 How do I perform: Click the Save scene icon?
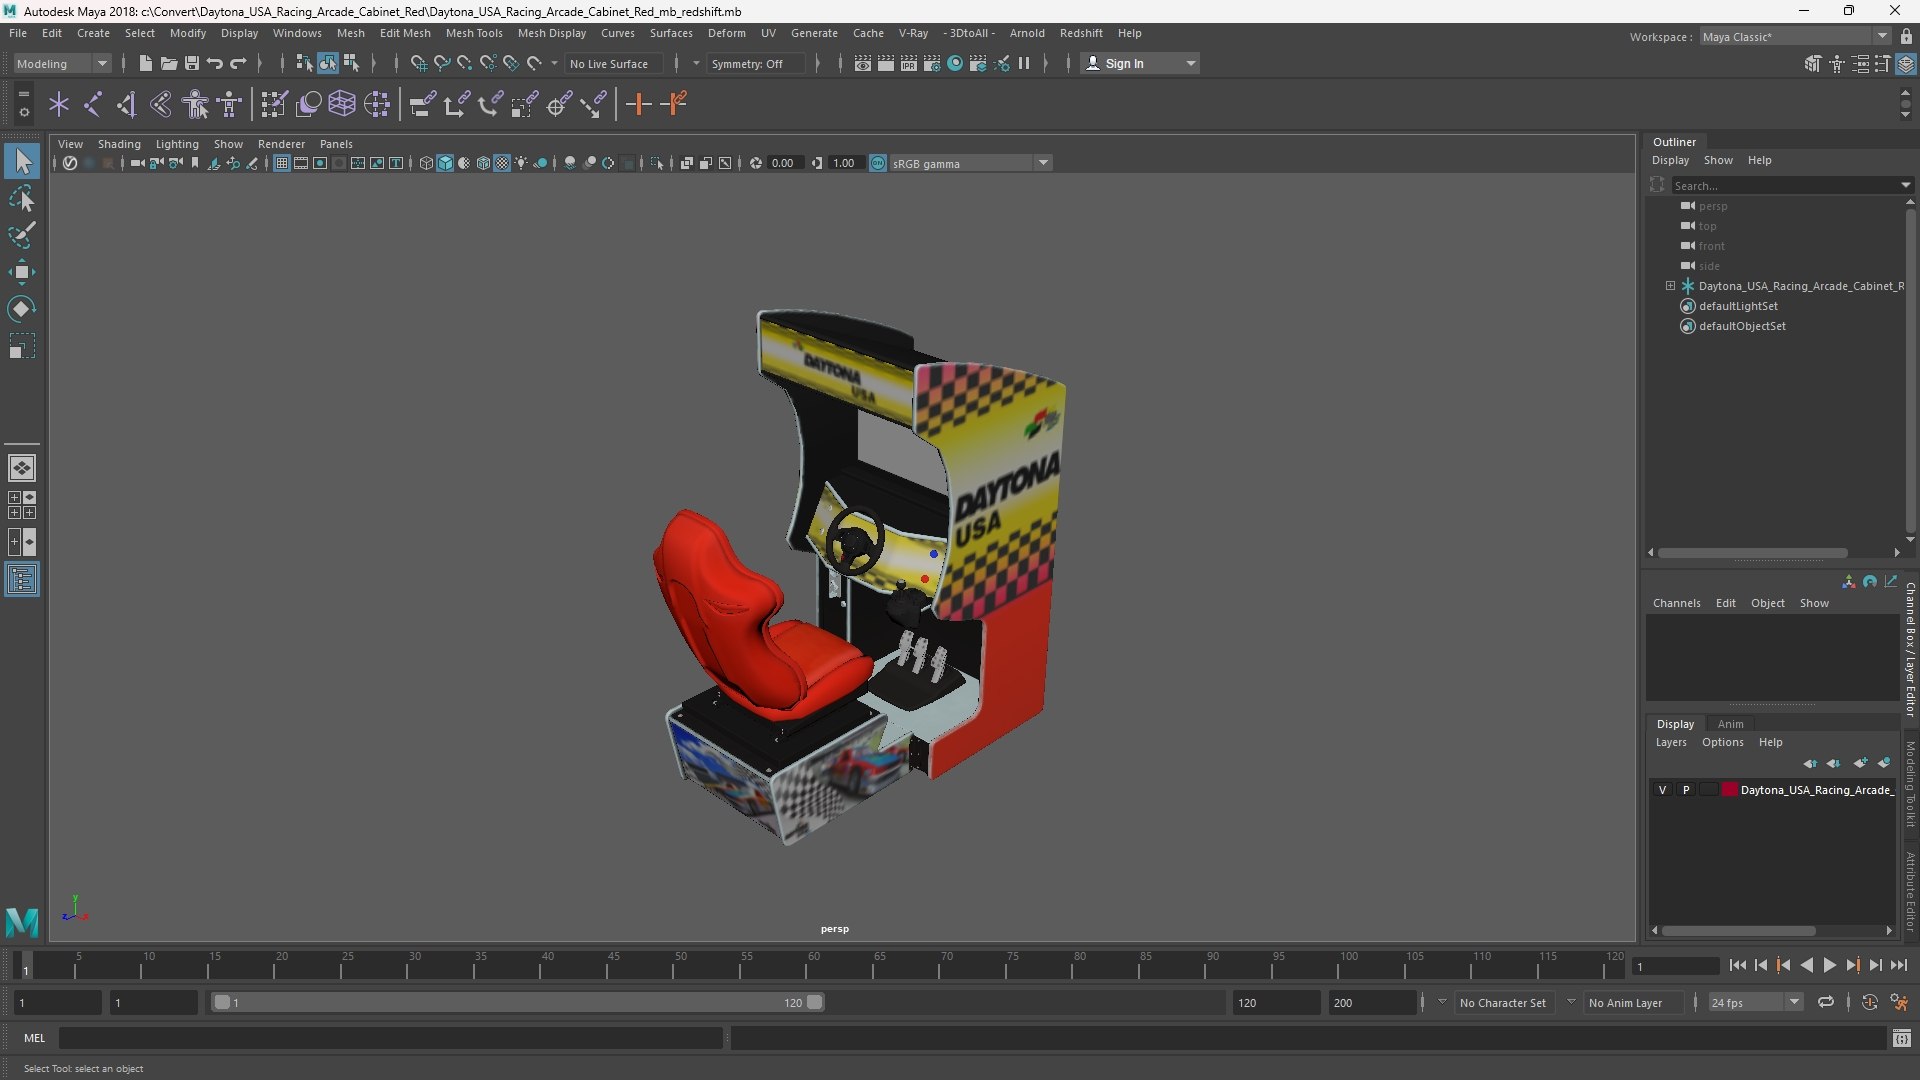click(192, 63)
